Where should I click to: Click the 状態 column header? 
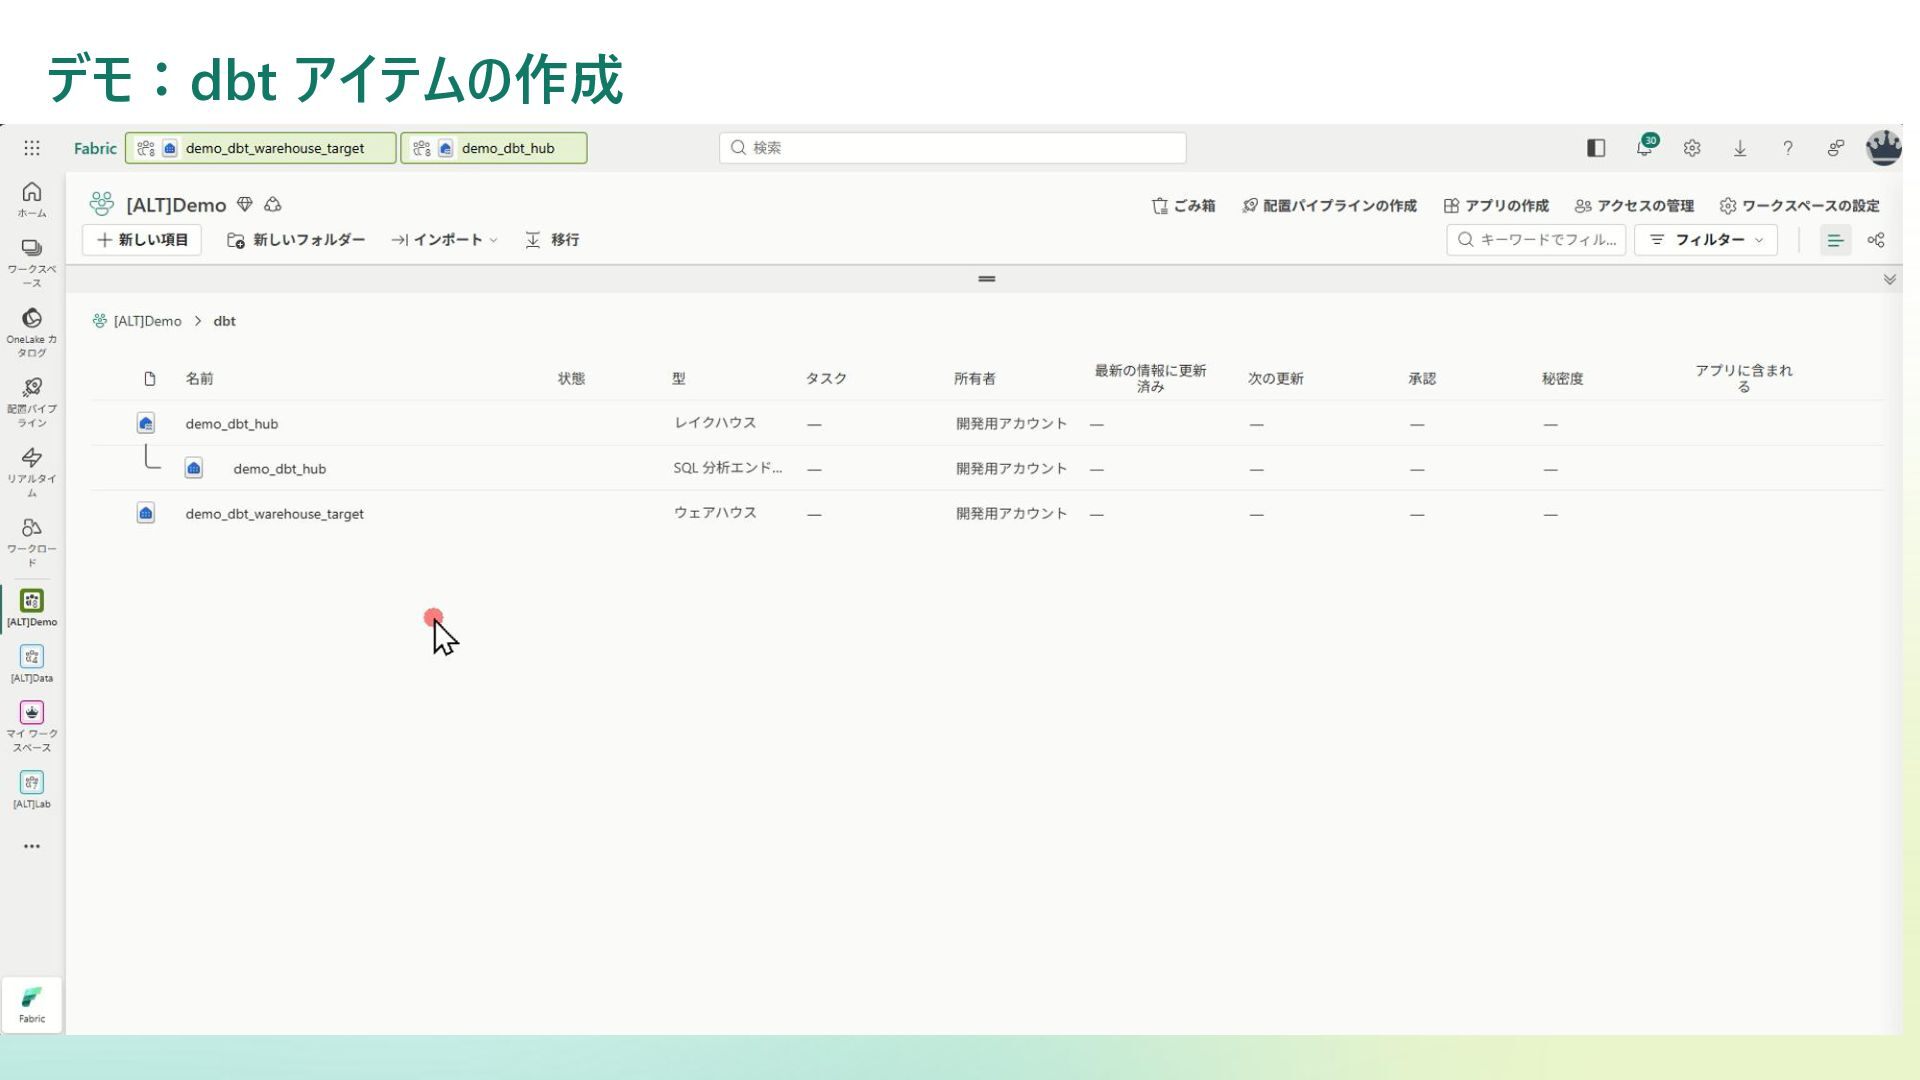pyautogui.click(x=571, y=378)
